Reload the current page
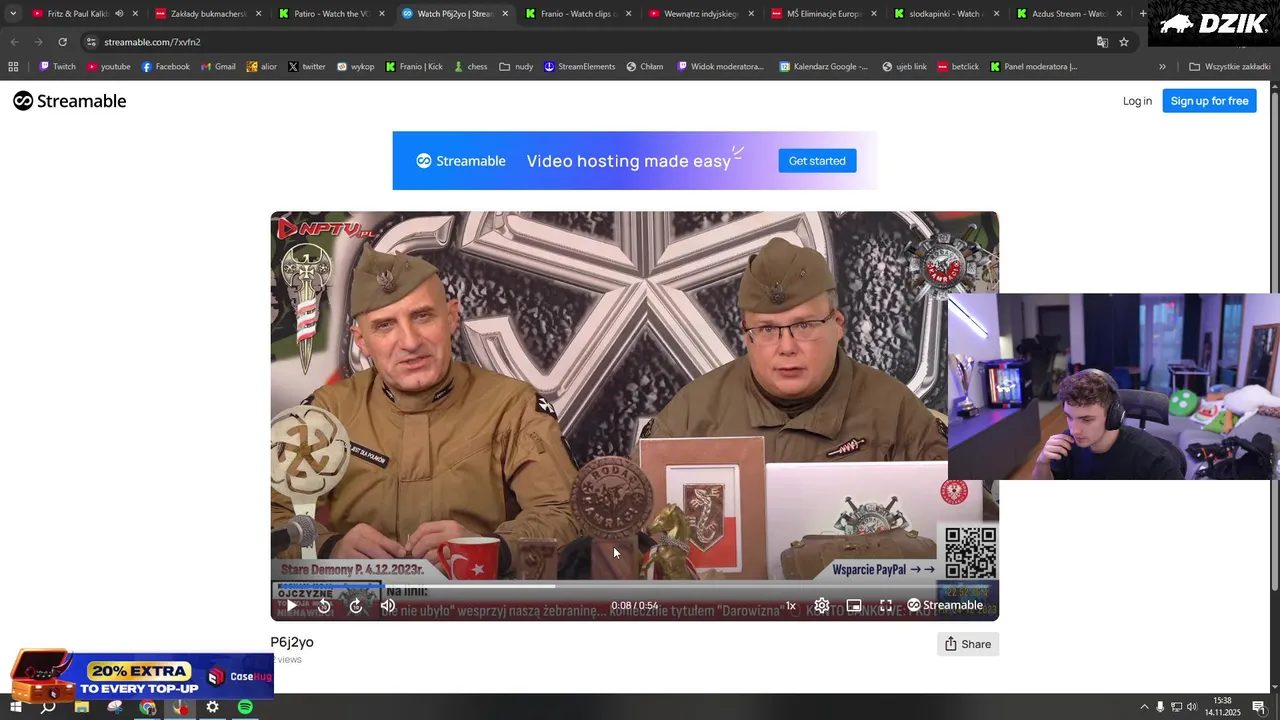The height and width of the screenshot is (720, 1280). click(62, 42)
